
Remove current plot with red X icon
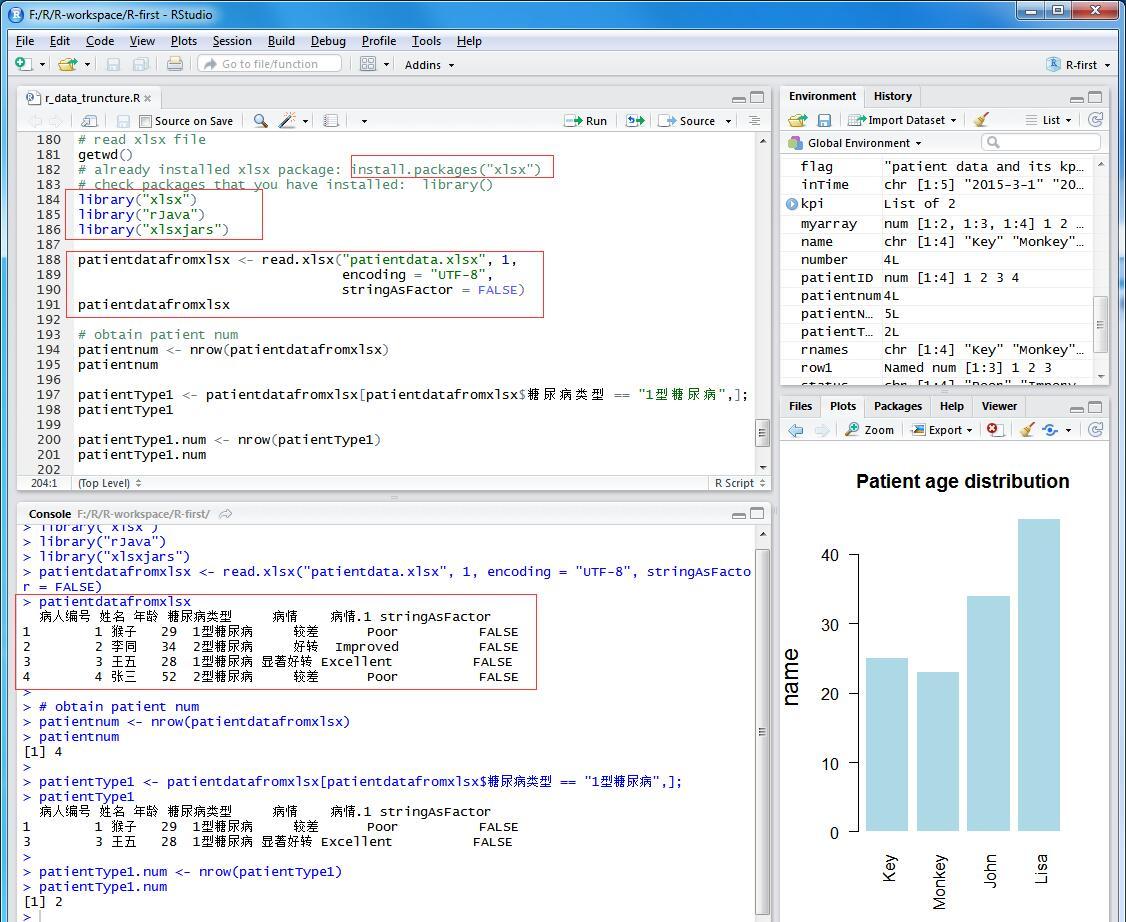(993, 430)
